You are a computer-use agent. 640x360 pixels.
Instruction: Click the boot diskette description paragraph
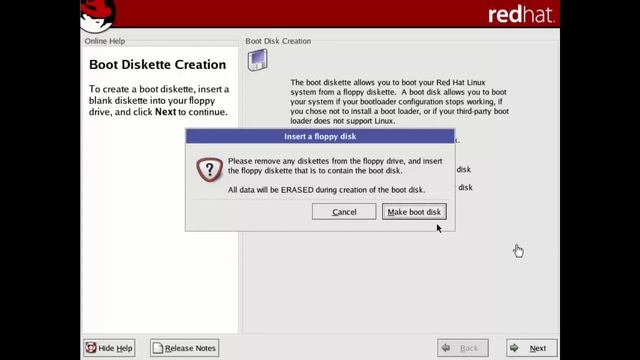click(400, 102)
